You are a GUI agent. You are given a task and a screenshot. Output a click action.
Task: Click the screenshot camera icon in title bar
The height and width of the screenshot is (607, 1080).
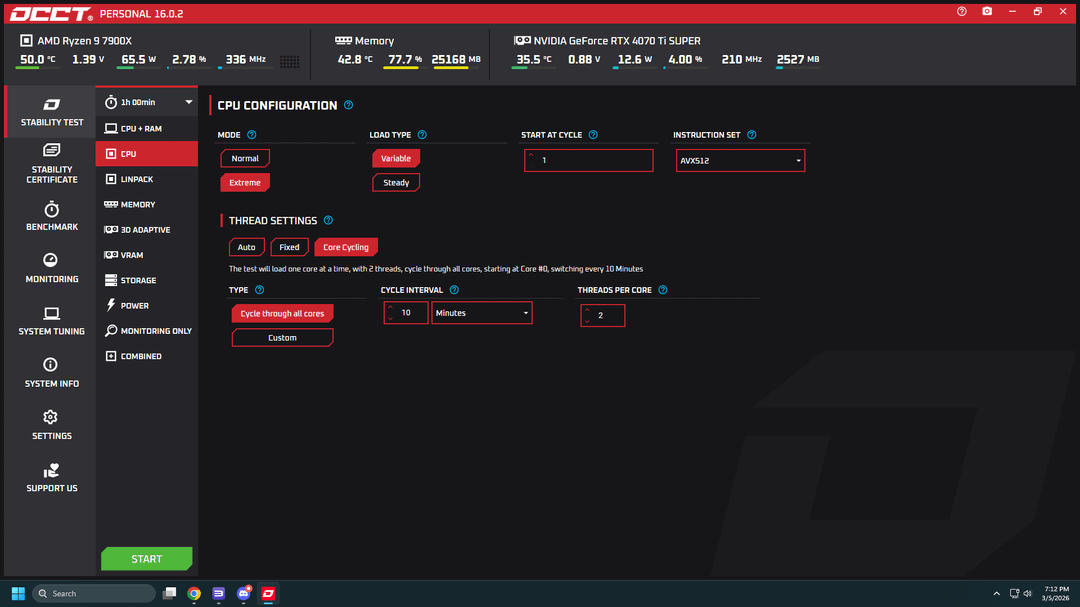coord(987,12)
